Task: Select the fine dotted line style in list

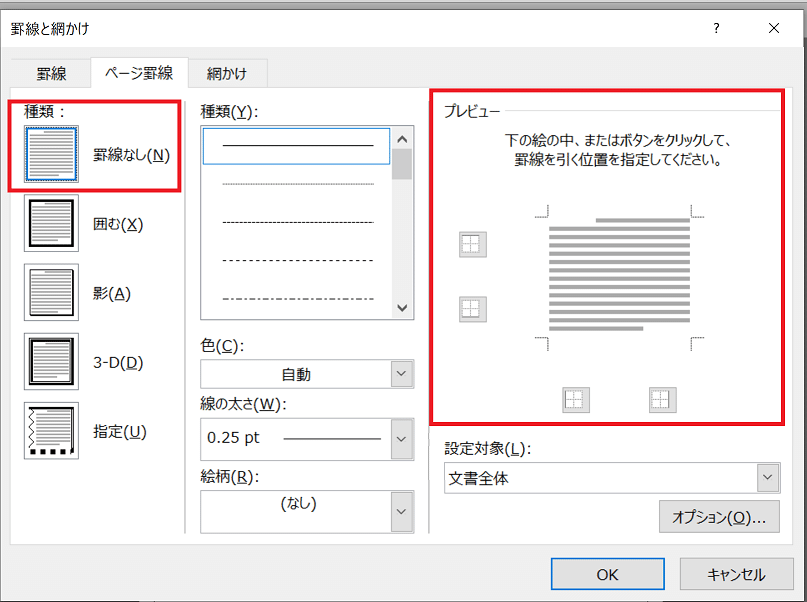Action: point(296,184)
